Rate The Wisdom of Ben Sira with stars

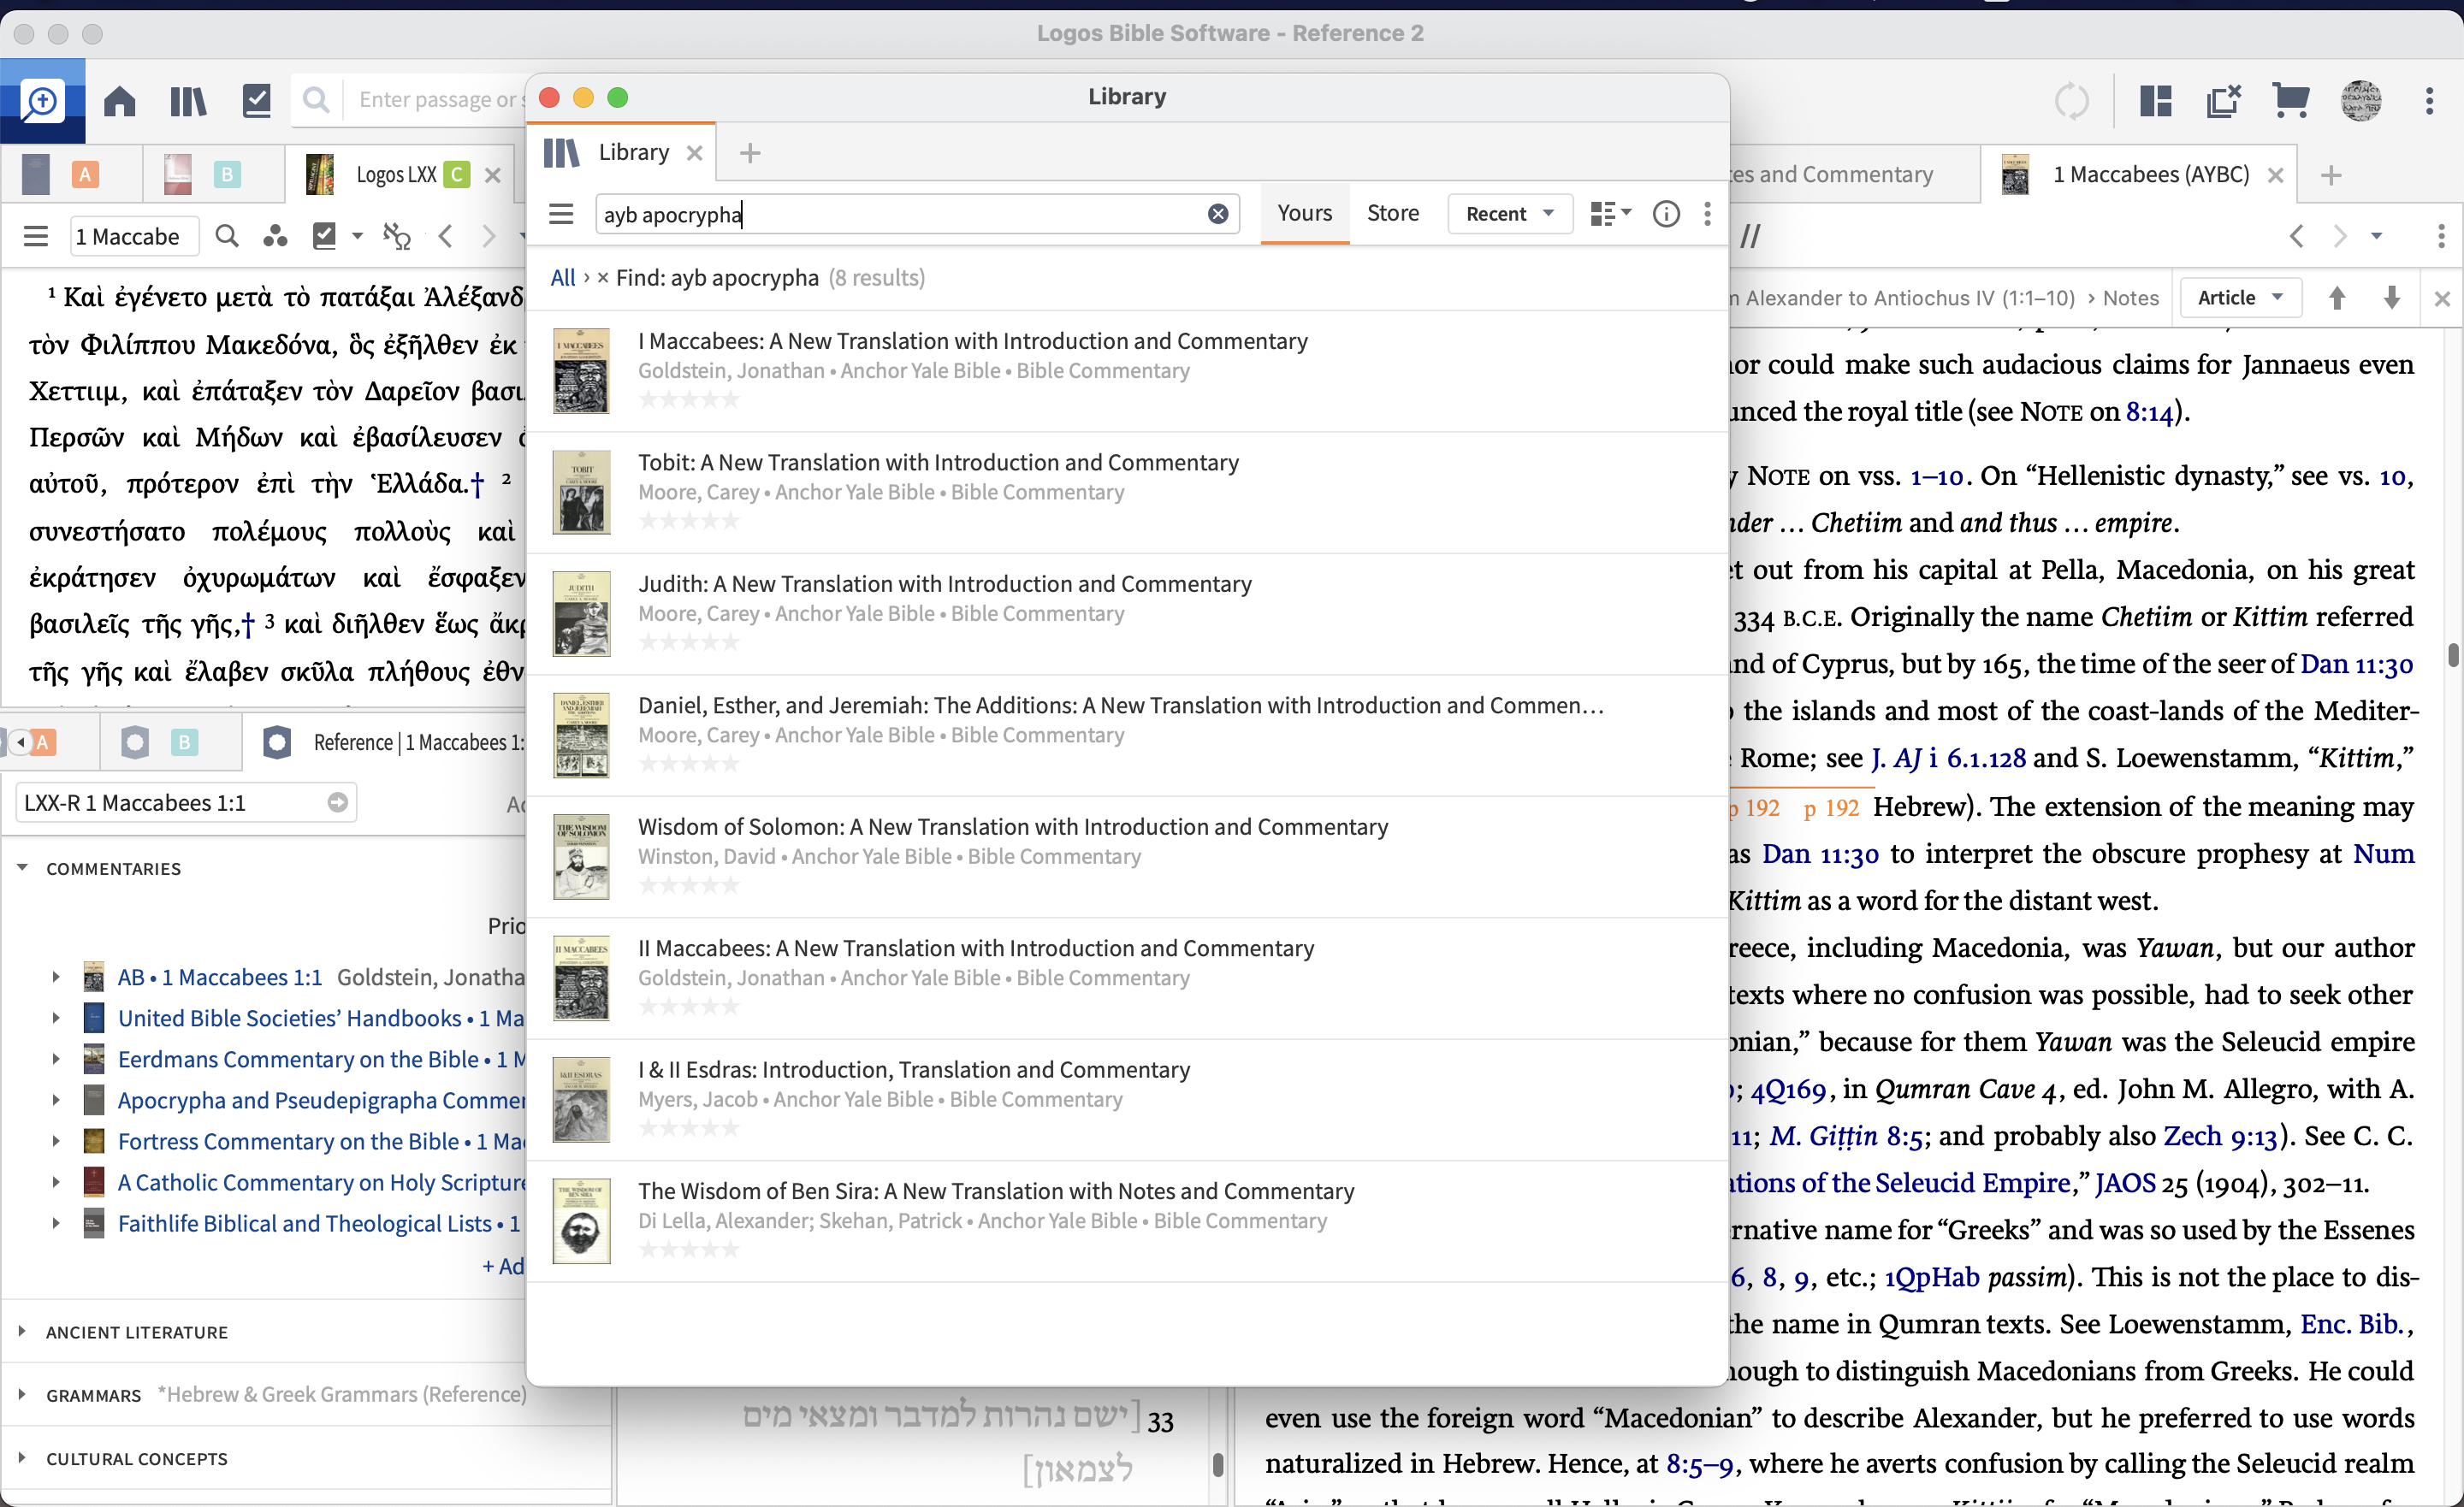point(689,1249)
